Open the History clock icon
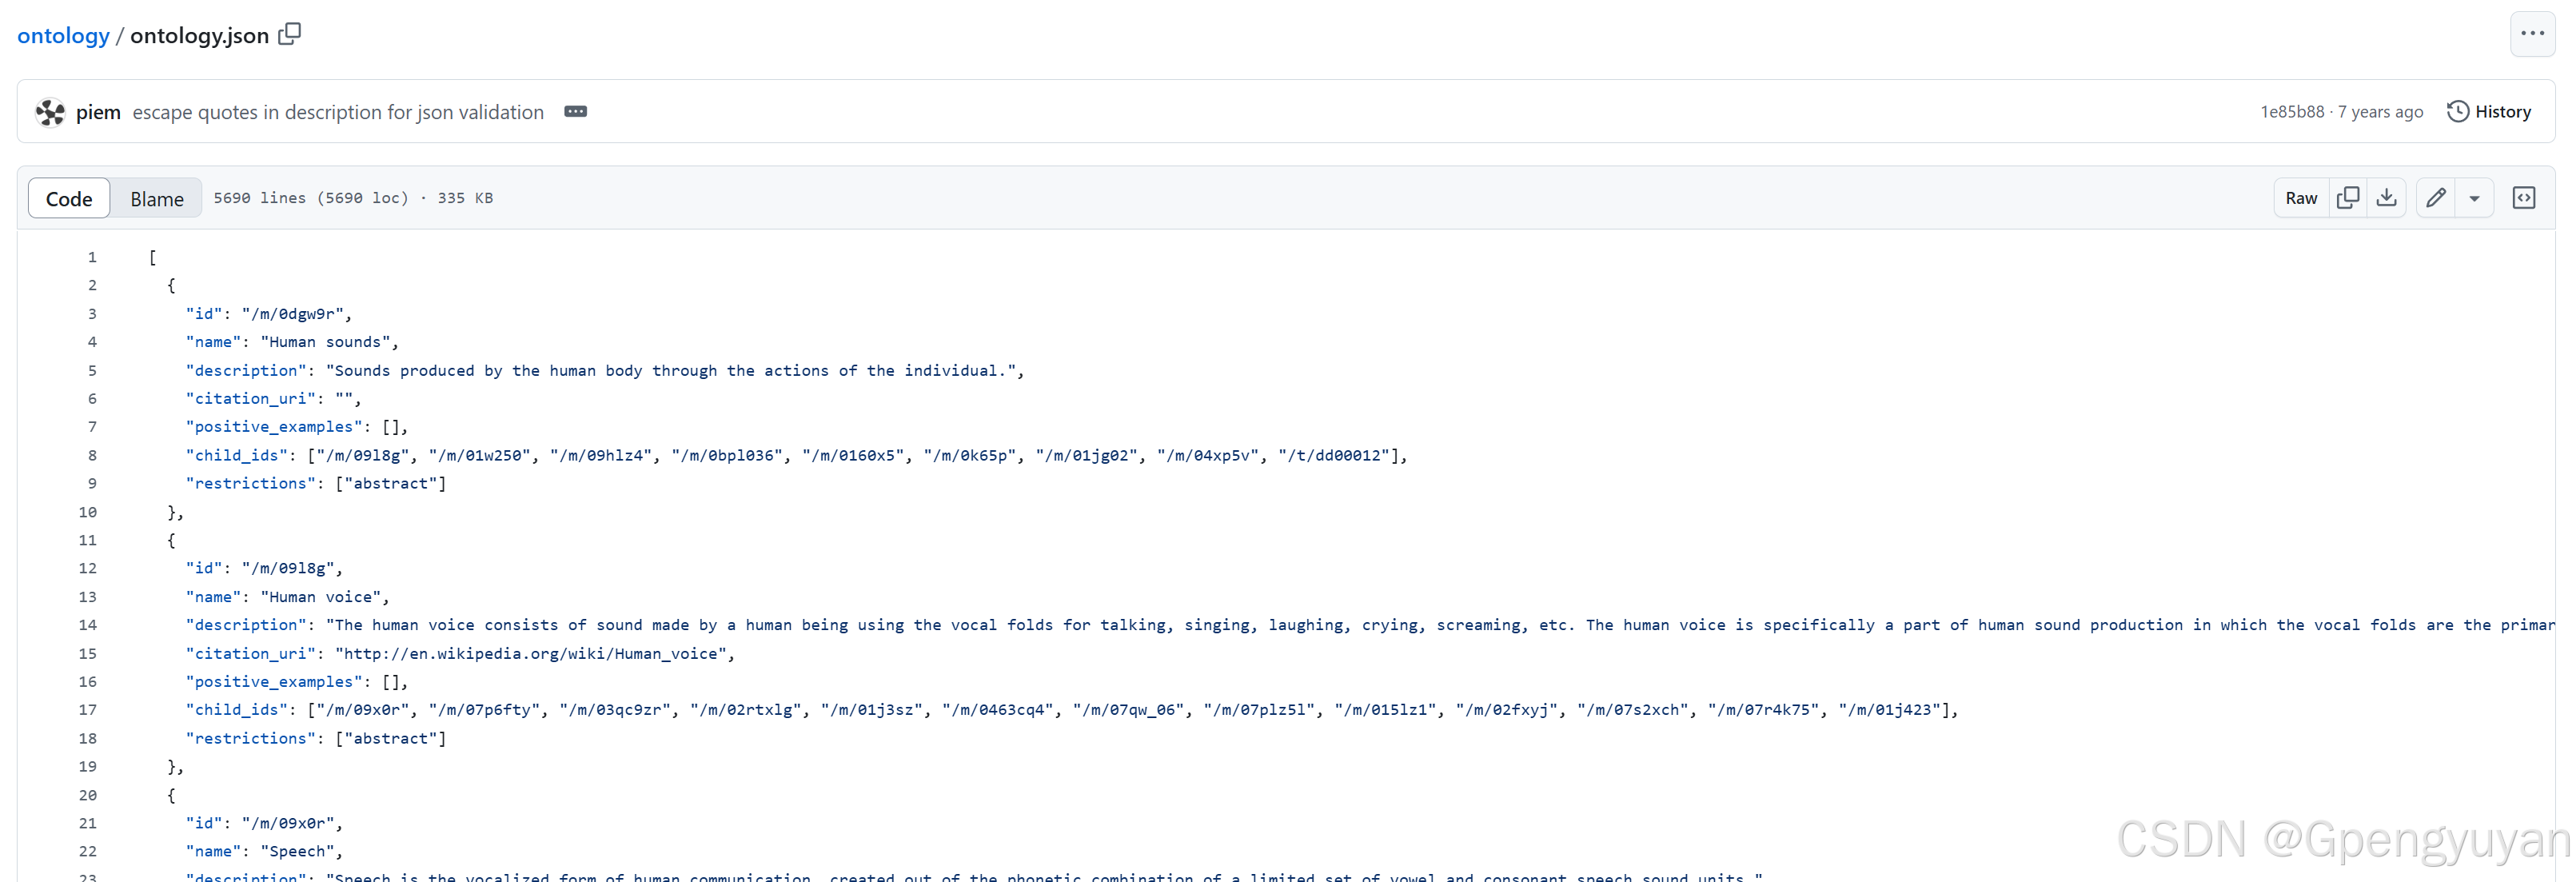Viewport: 2576px width, 882px height. [x=2457, y=112]
